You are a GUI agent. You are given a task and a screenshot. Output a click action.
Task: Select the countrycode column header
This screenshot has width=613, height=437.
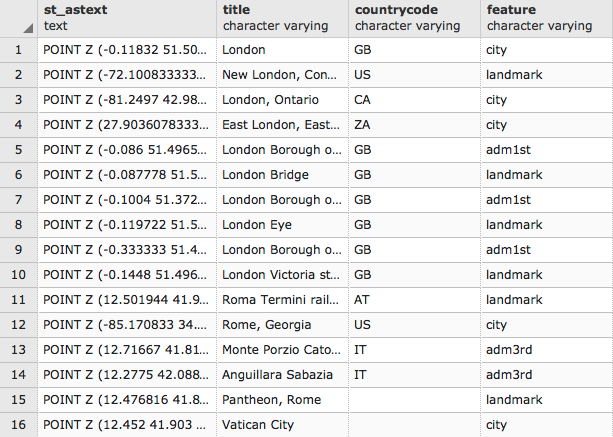413,17
